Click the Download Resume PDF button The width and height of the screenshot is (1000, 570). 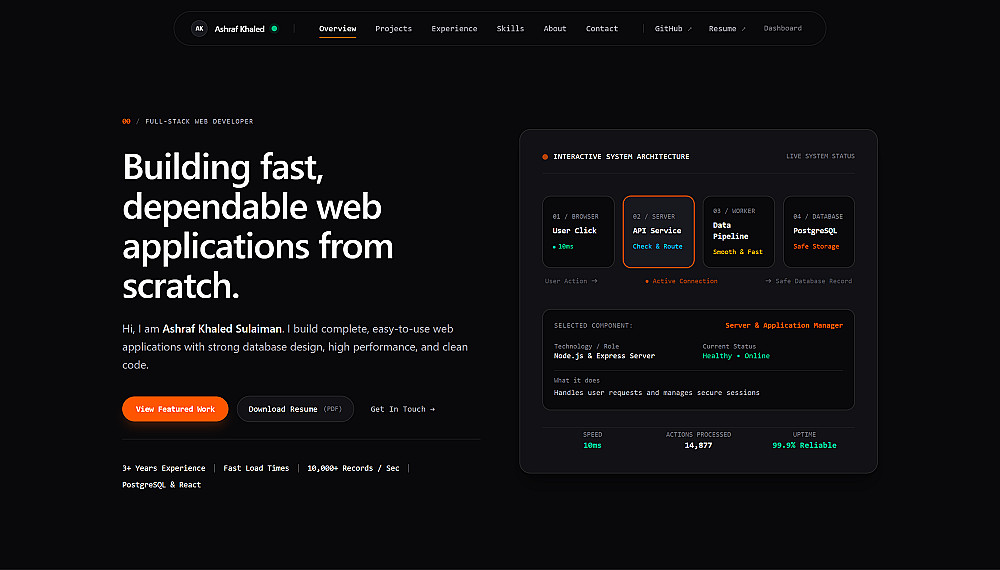click(x=295, y=409)
